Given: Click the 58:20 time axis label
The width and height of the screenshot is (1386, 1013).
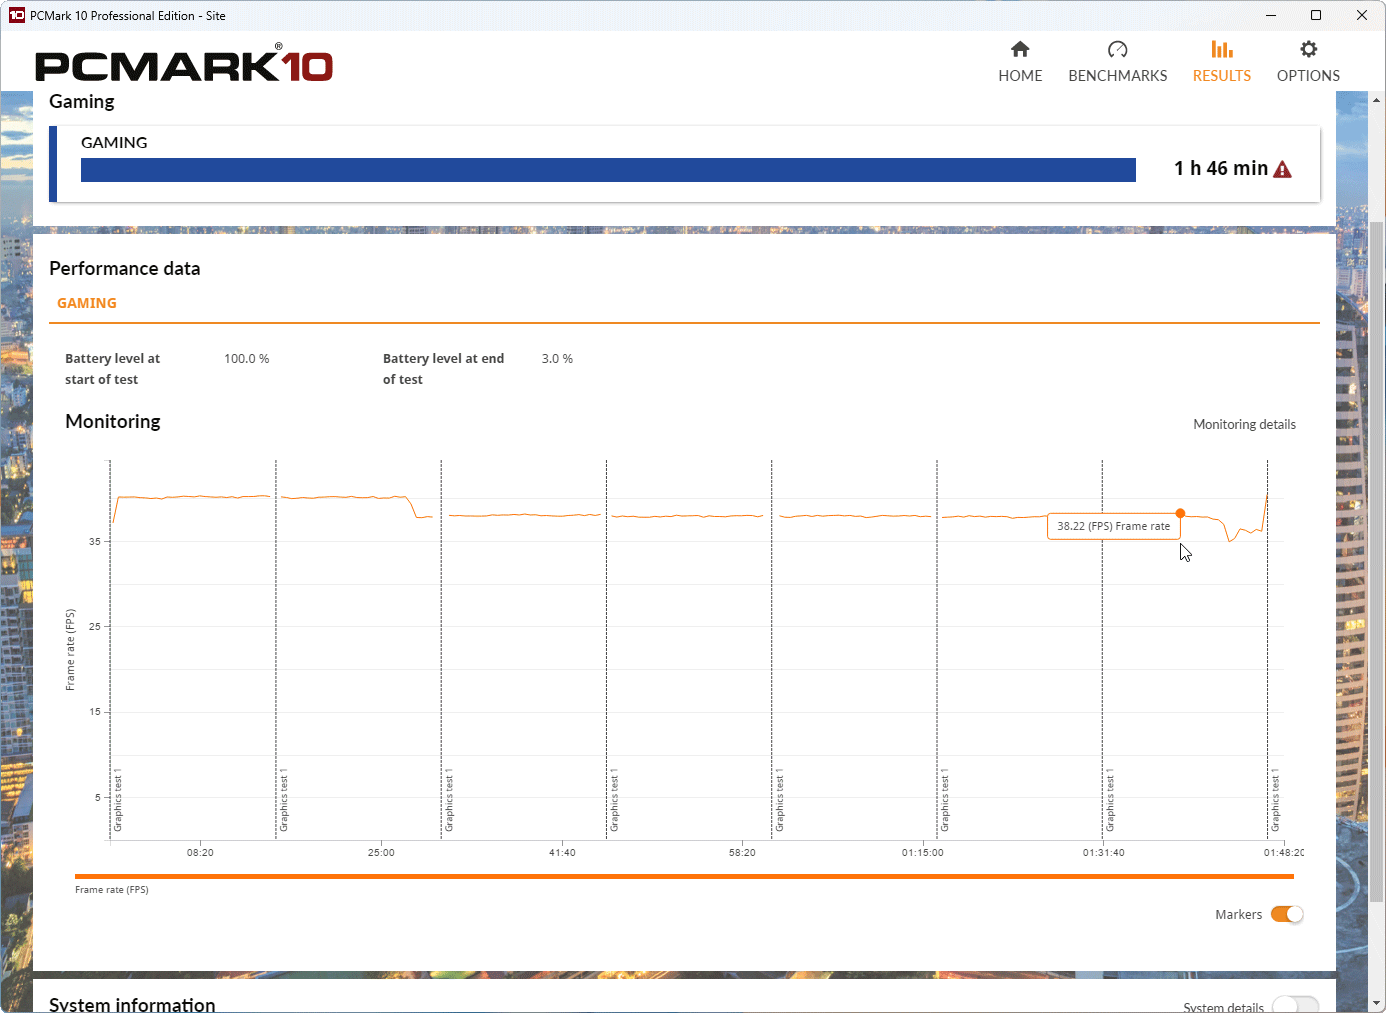Looking at the screenshot, I should coord(742,853).
